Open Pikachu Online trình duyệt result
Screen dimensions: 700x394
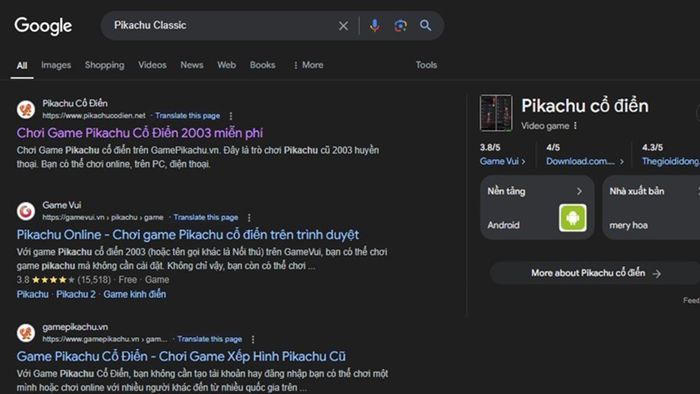coord(188,235)
